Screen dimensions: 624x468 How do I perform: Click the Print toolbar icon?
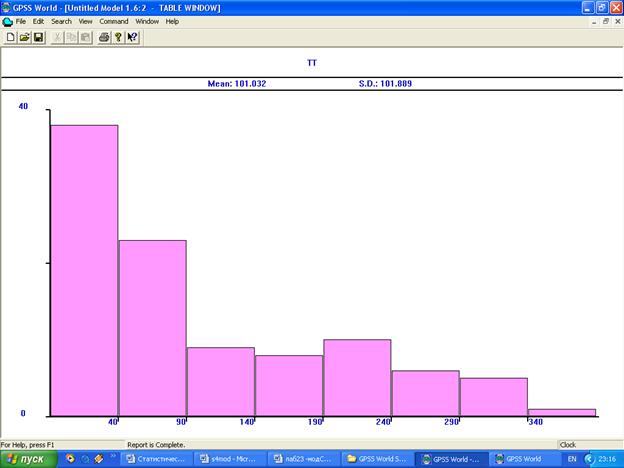[104, 37]
